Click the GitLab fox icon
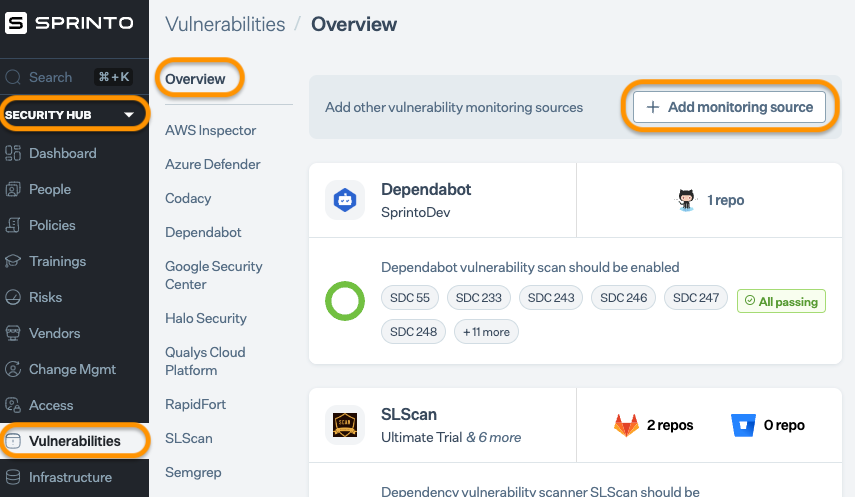Screen dimensions: 855x497 627,425
